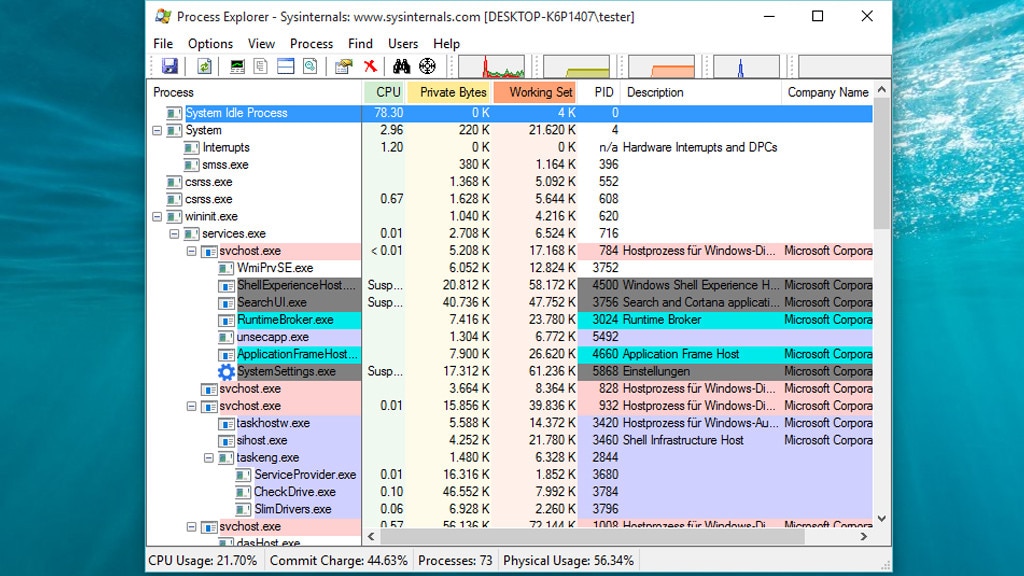Open the Users menu

pos(403,43)
